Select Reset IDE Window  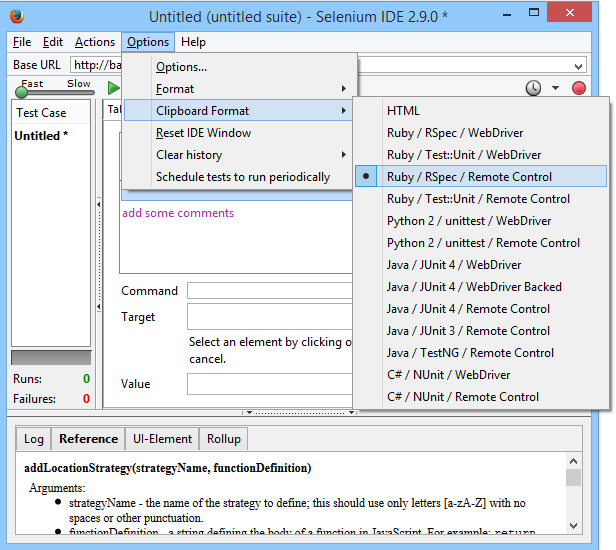pyautogui.click(x=238, y=133)
